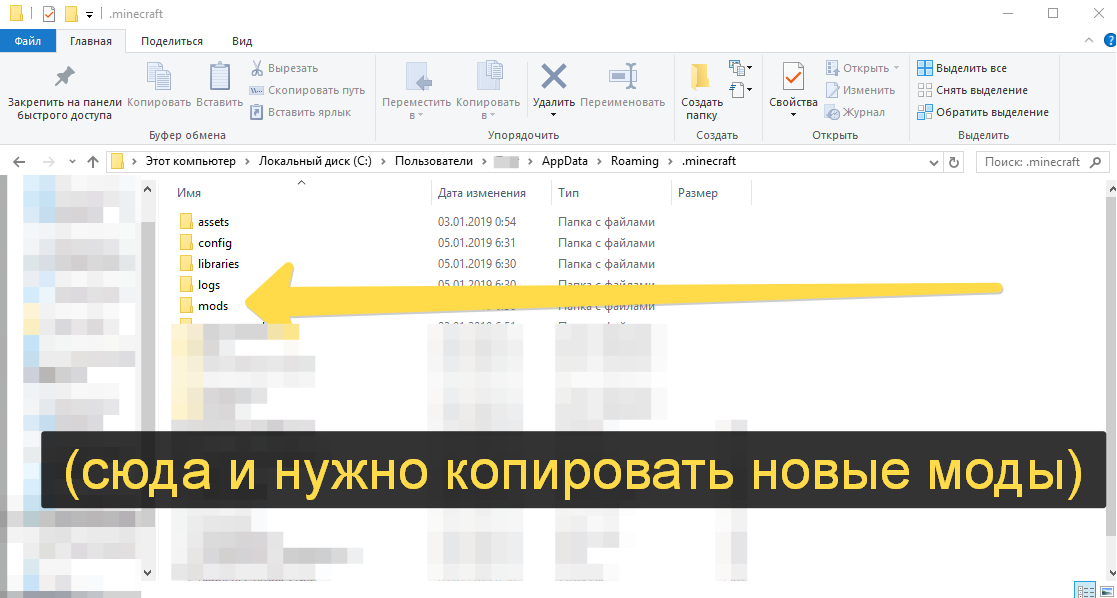
Task: Click Обратить выделение button
Action: point(982,112)
